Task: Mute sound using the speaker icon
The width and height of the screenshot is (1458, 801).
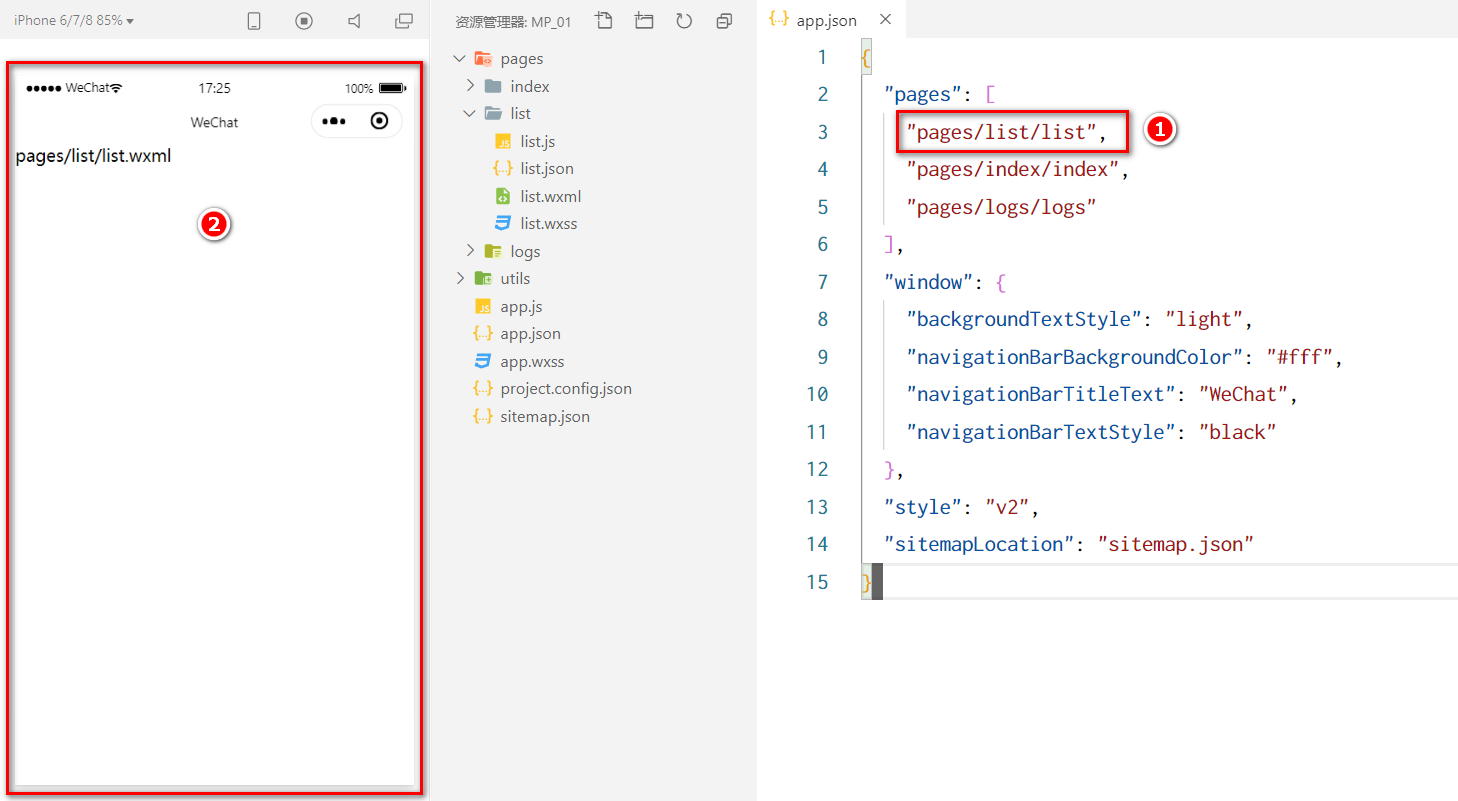Action: pos(354,21)
